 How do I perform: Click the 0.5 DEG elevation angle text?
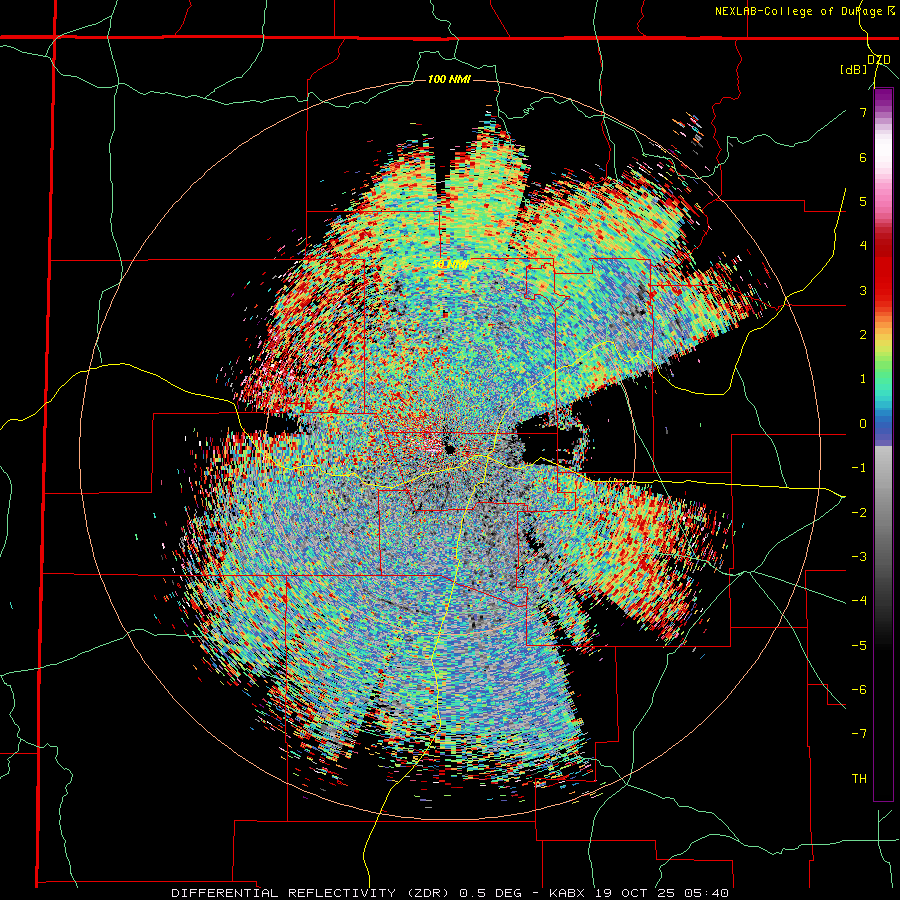point(492,893)
